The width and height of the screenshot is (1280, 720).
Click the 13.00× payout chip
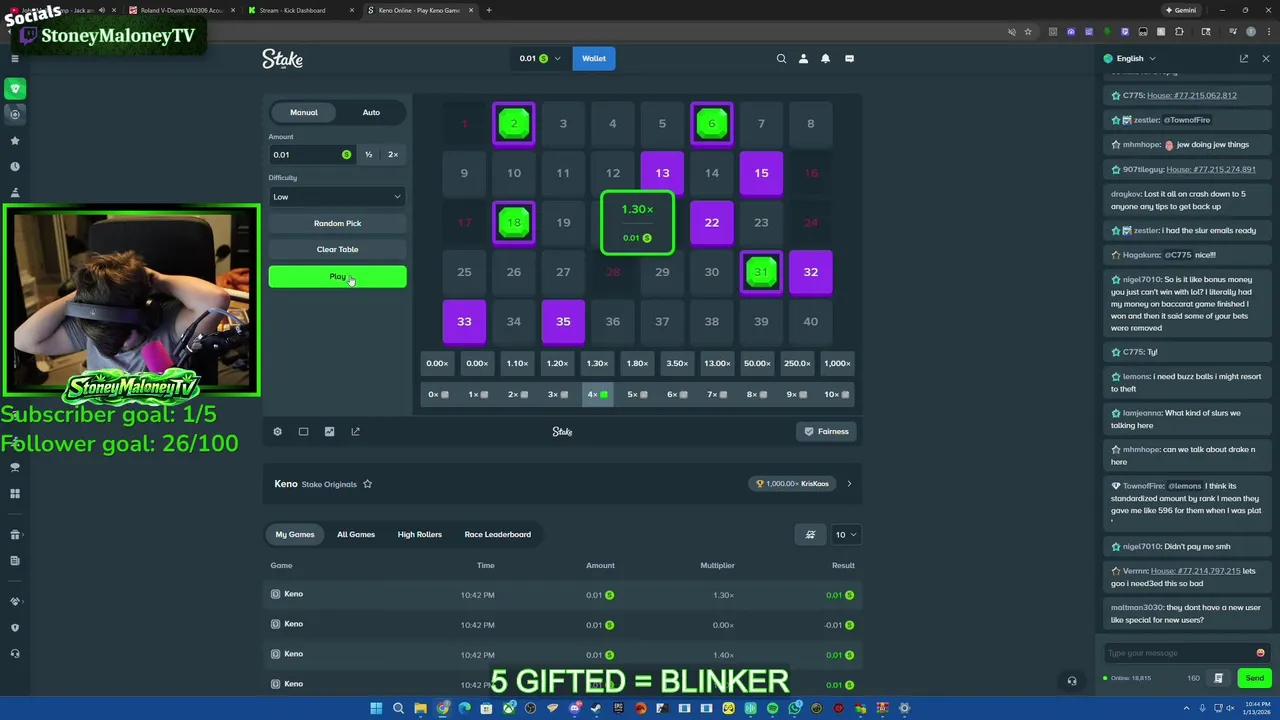(717, 364)
